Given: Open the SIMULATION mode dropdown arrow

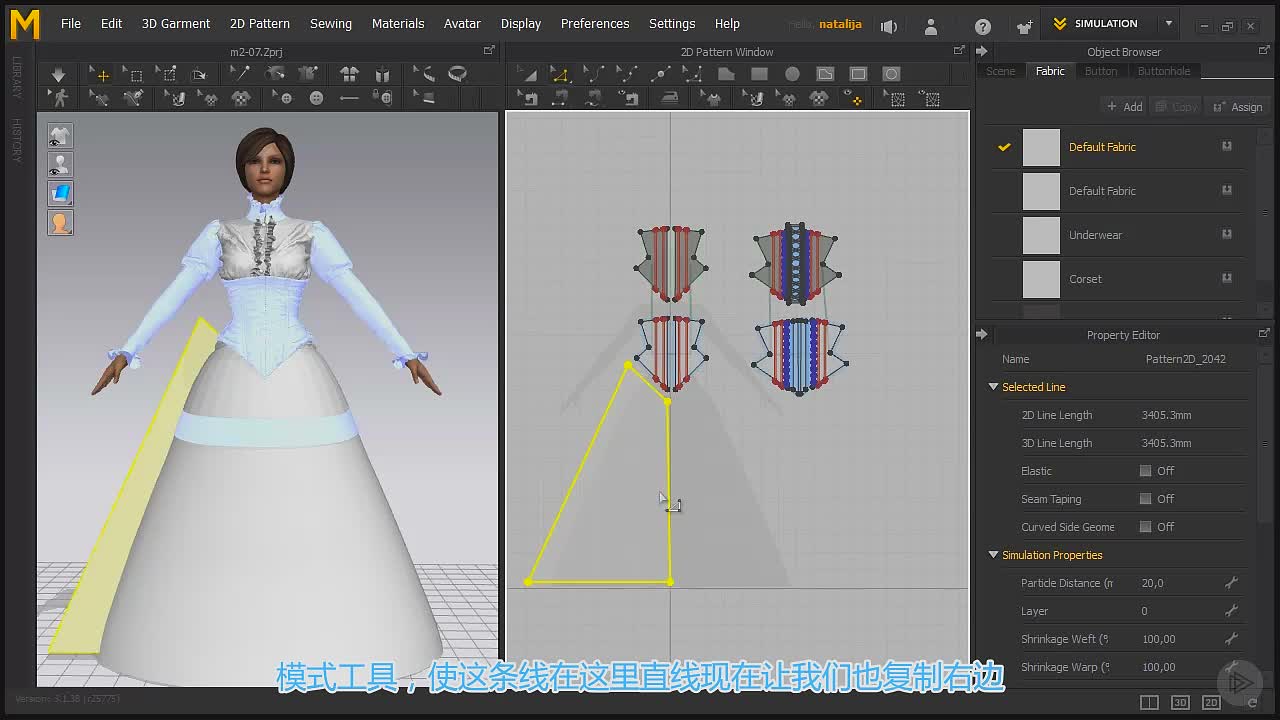Looking at the screenshot, I should tap(1168, 23).
